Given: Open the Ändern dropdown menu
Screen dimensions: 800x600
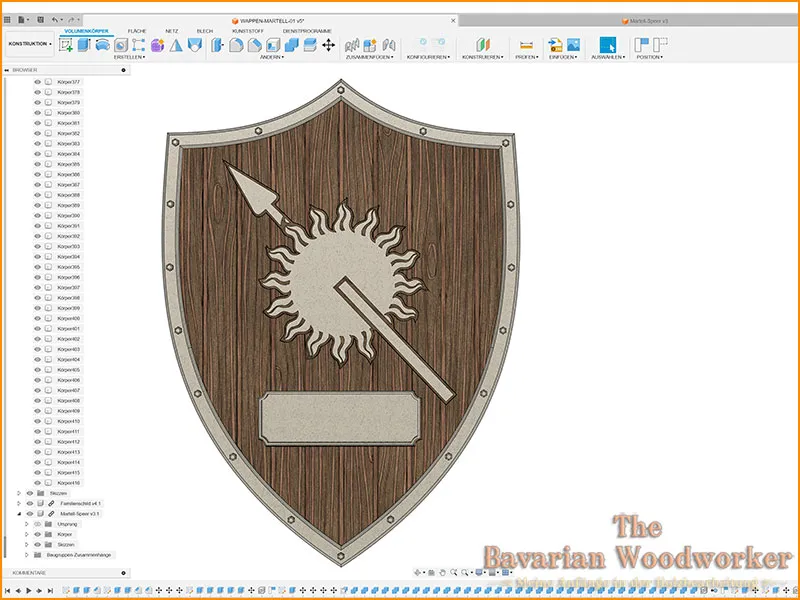Looking at the screenshot, I should point(272,57).
